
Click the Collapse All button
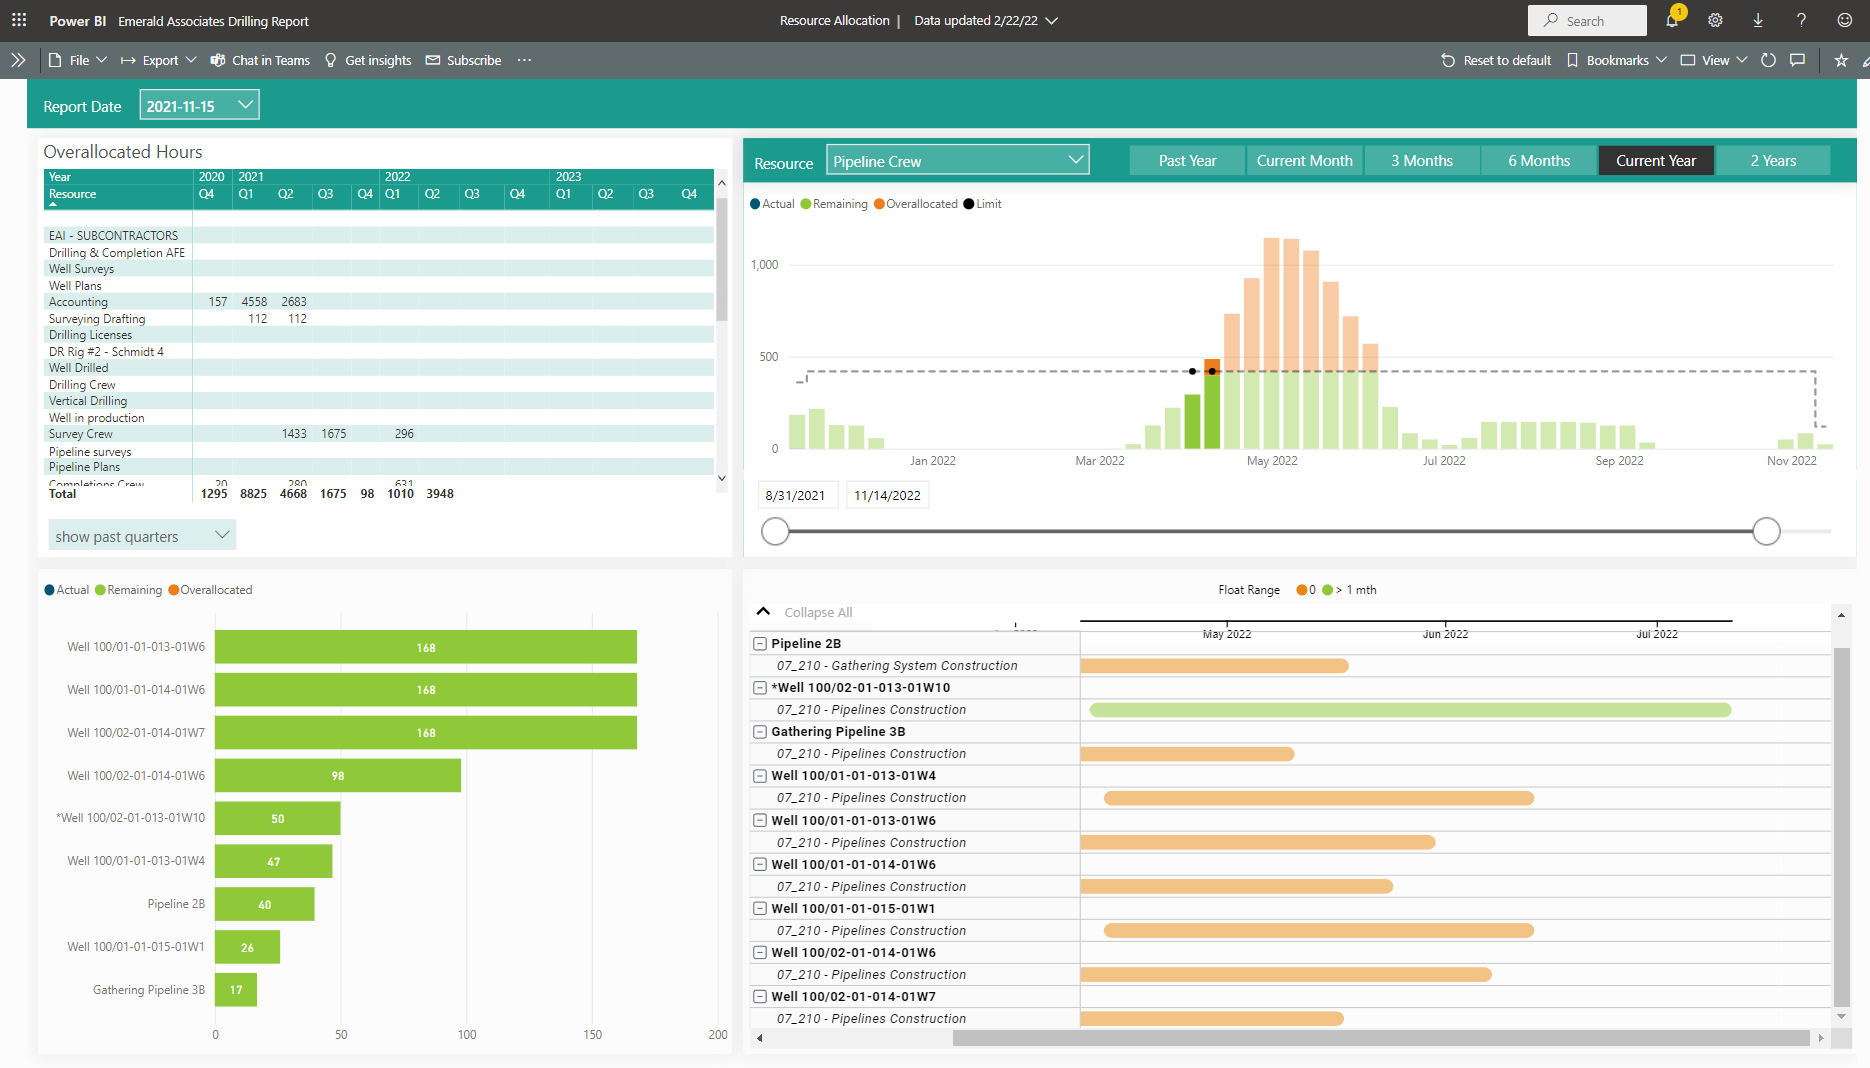[805, 612]
